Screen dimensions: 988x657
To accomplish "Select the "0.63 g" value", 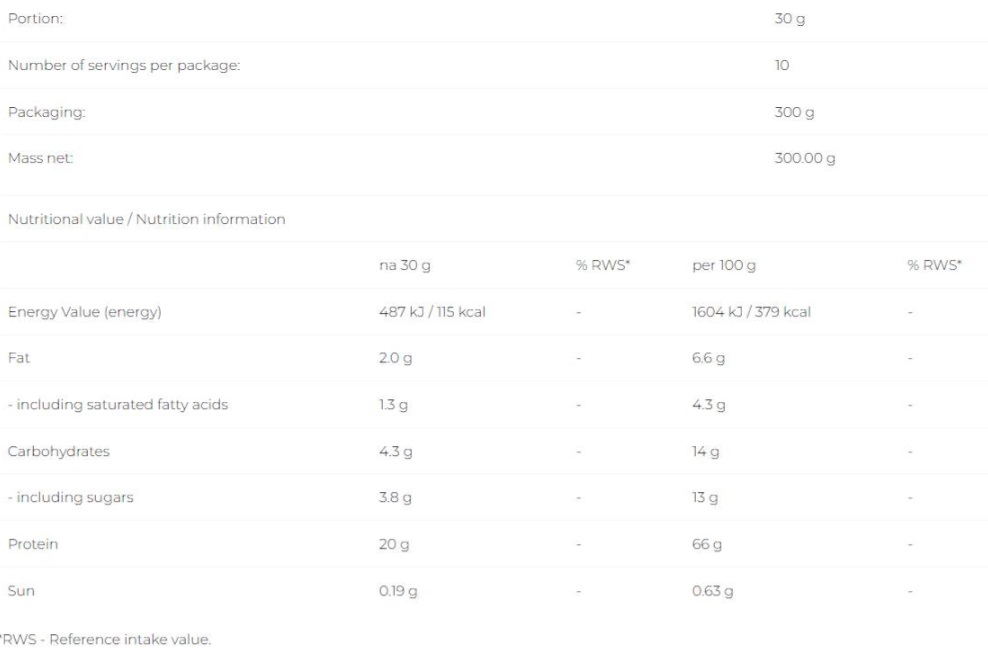I will pyautogui.click(x=713, y=591).
